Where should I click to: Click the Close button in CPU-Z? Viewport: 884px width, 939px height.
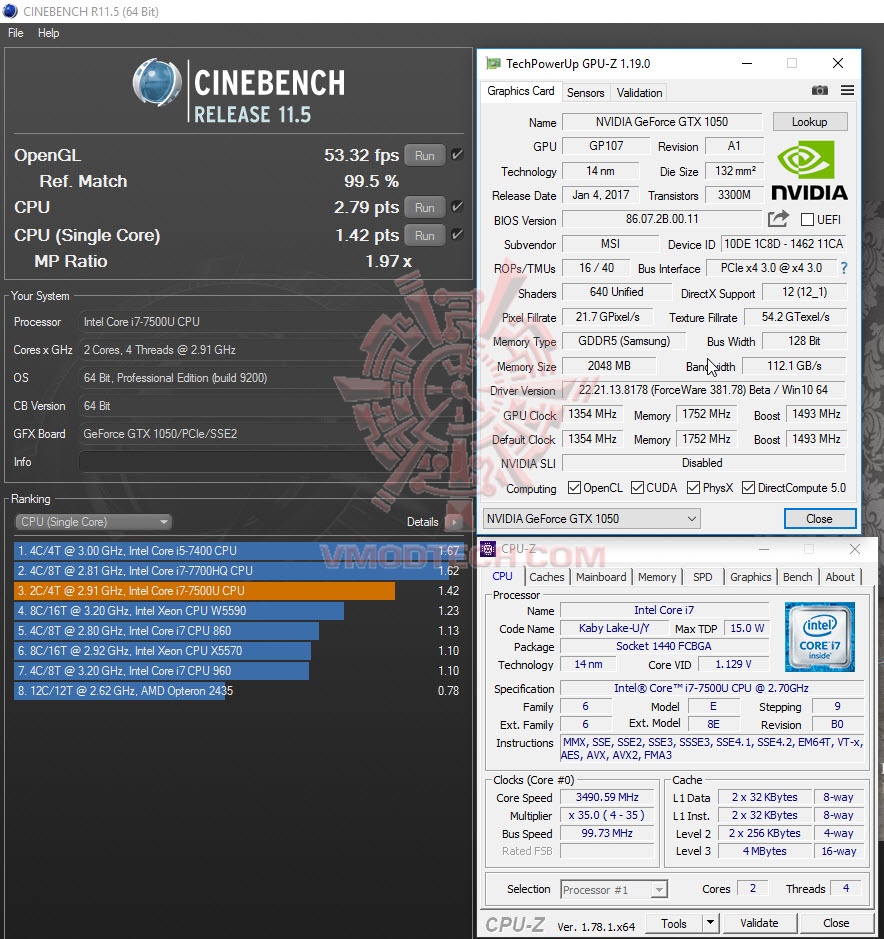pyautogui.click(x=835, y=923)
